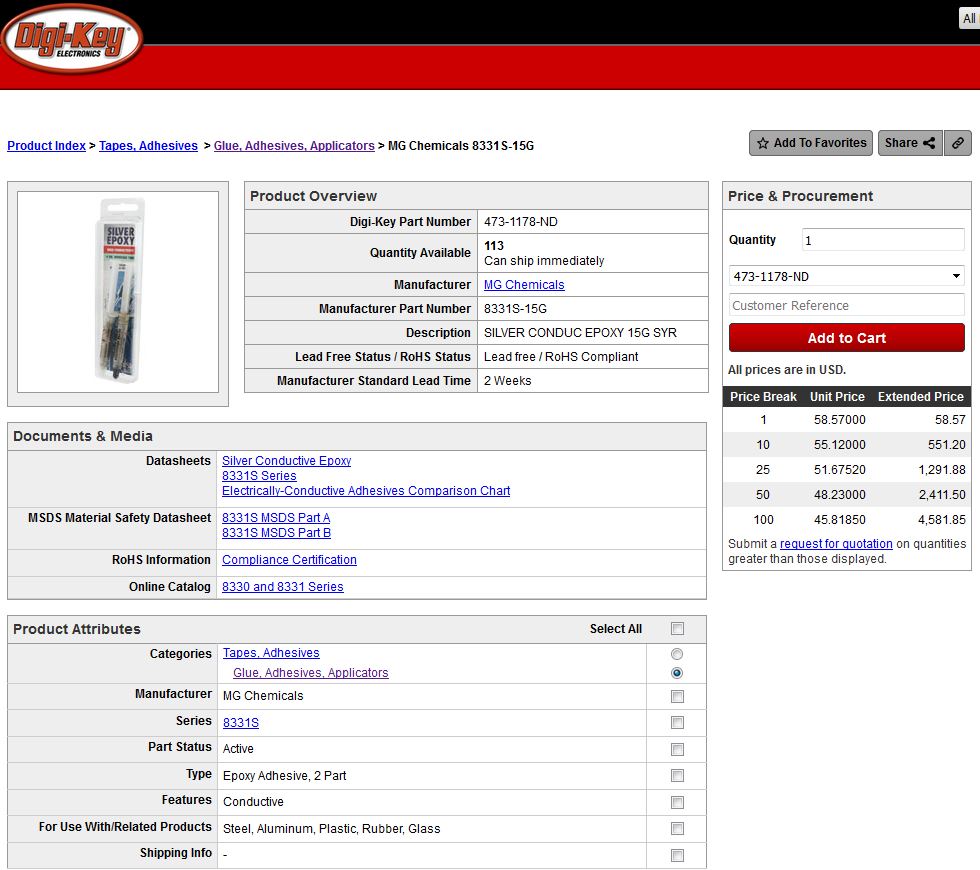The width and height of the screenshot is (980, 870).
Task: Open 8330 and 8331 Series catalog link
Action: point(282,587)
